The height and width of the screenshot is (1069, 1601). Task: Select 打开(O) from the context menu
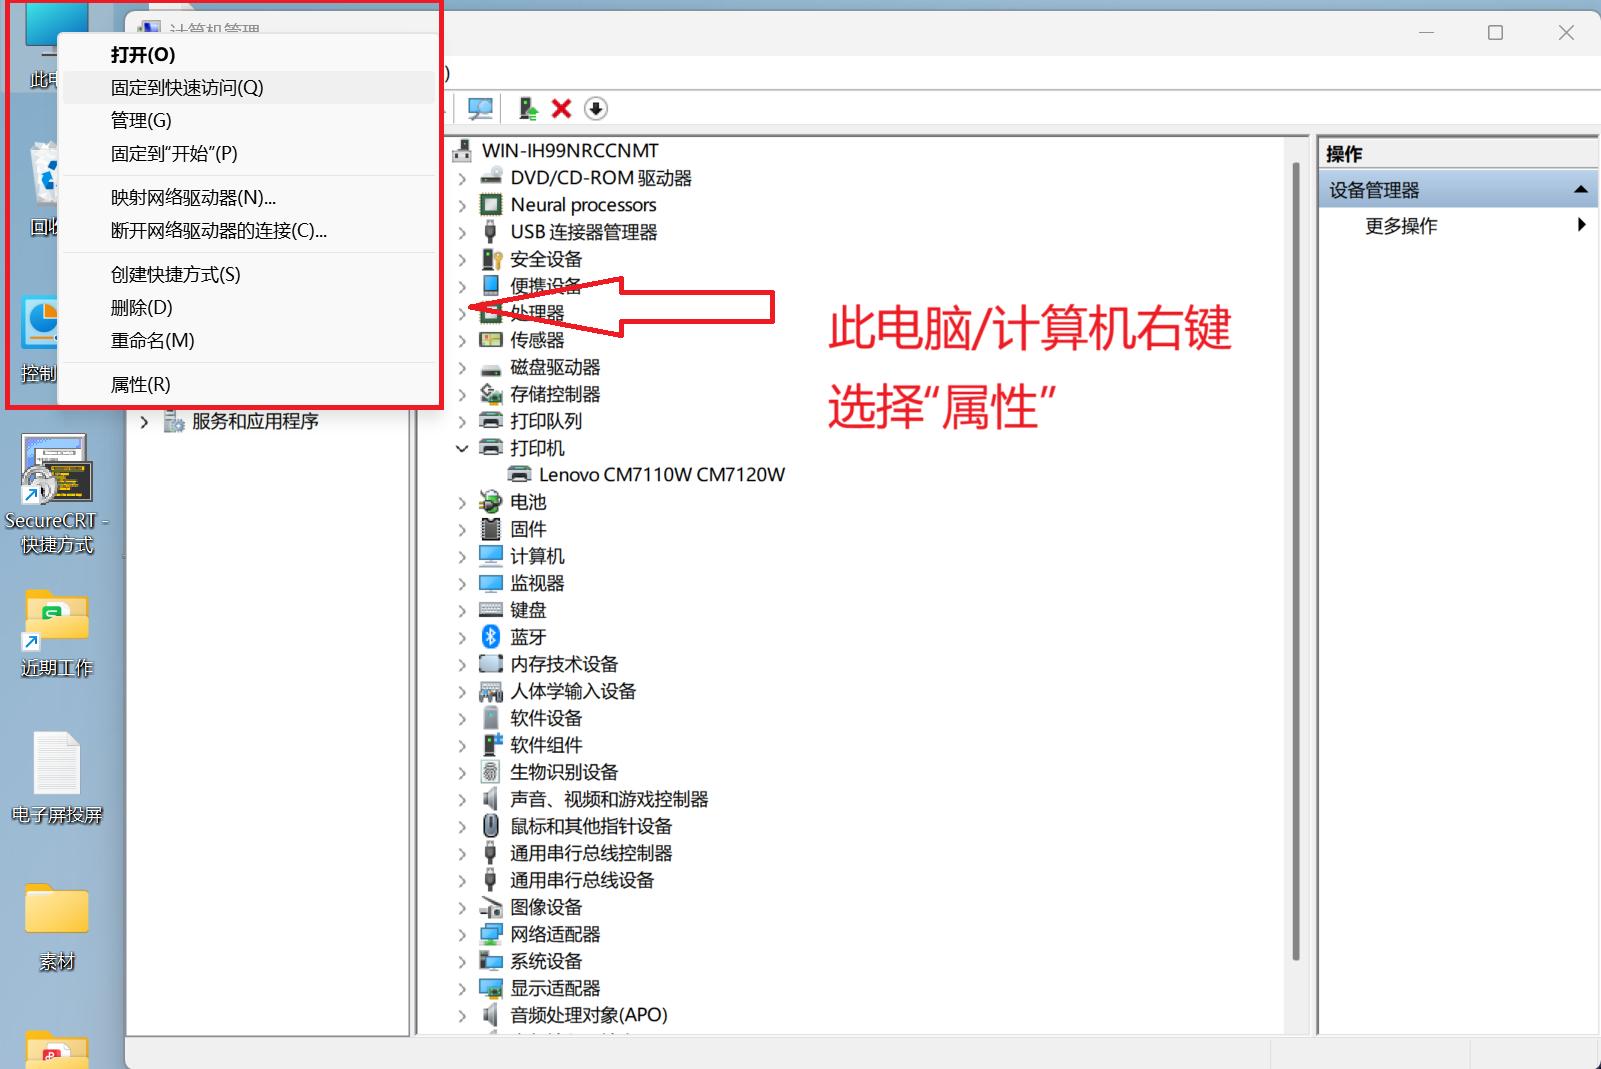(x=143, y=55)
